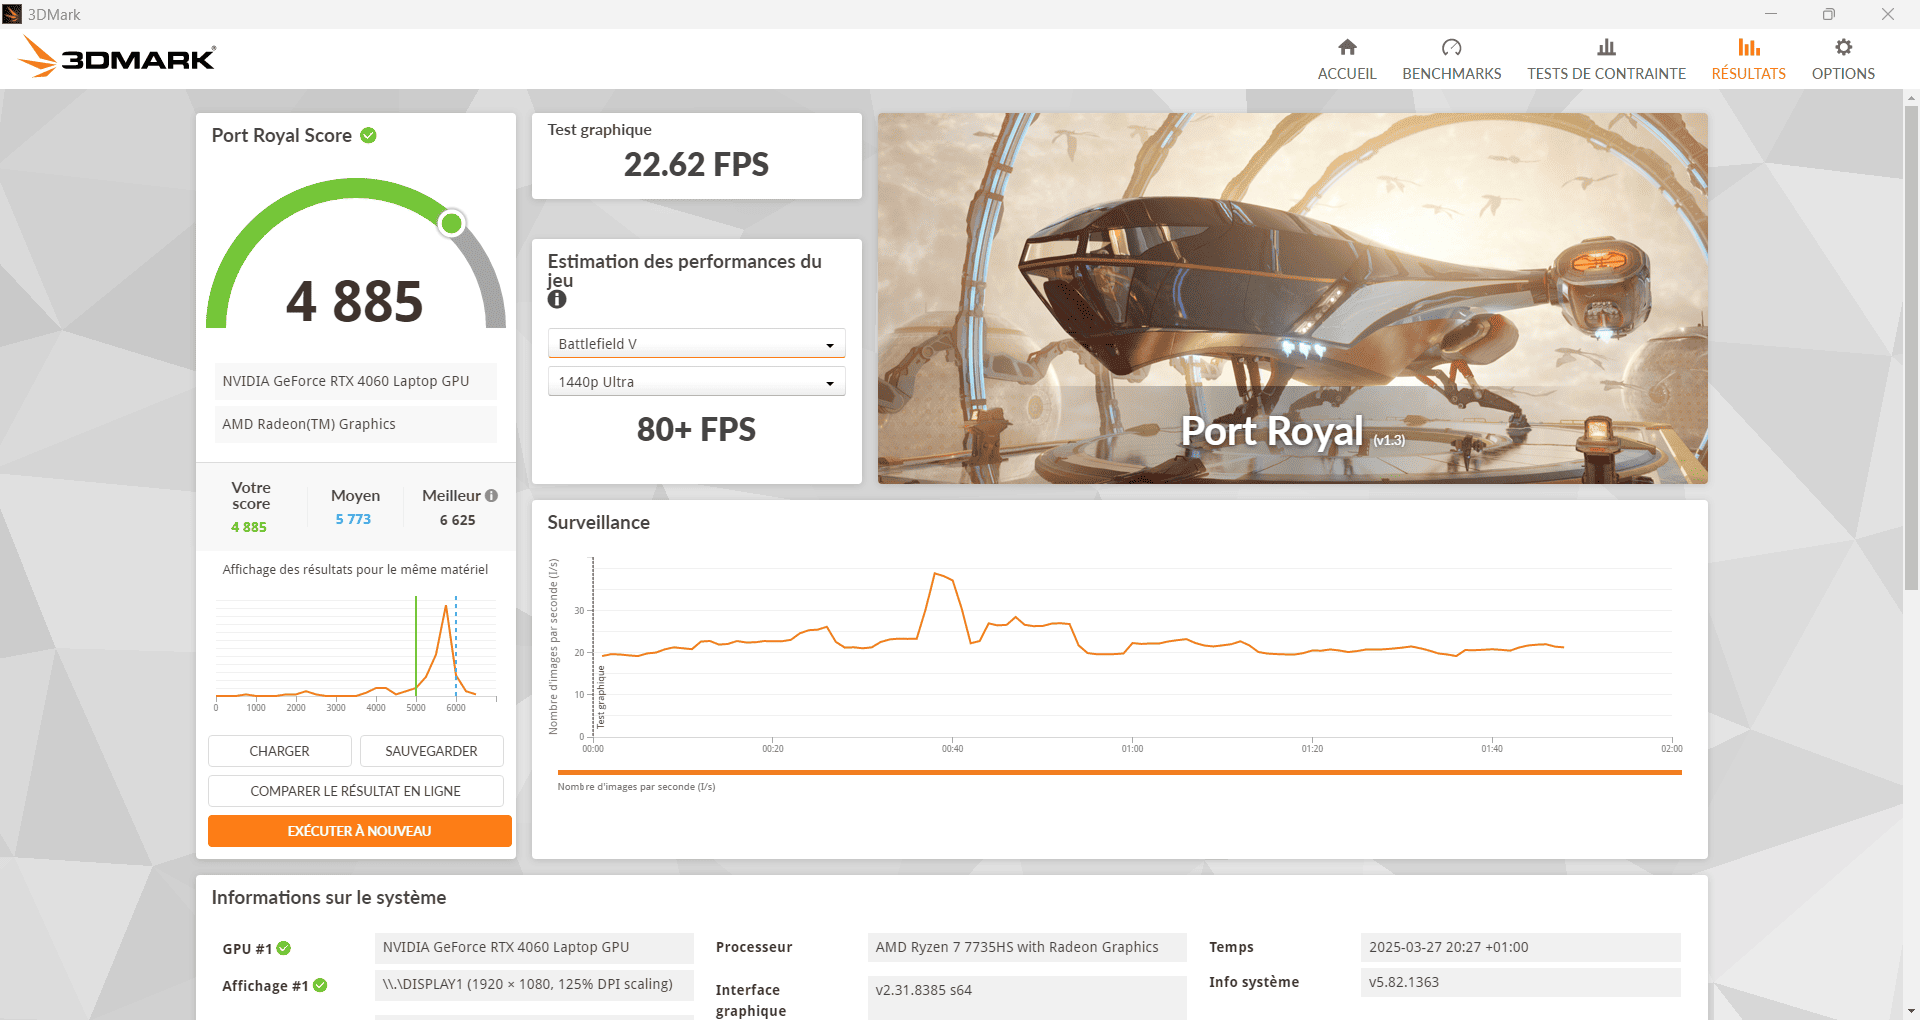Click the GPU #1 NVIDIA GeForce RTX 4060 value
The image size is (1920, 1020).
click(x=534, y=947)
